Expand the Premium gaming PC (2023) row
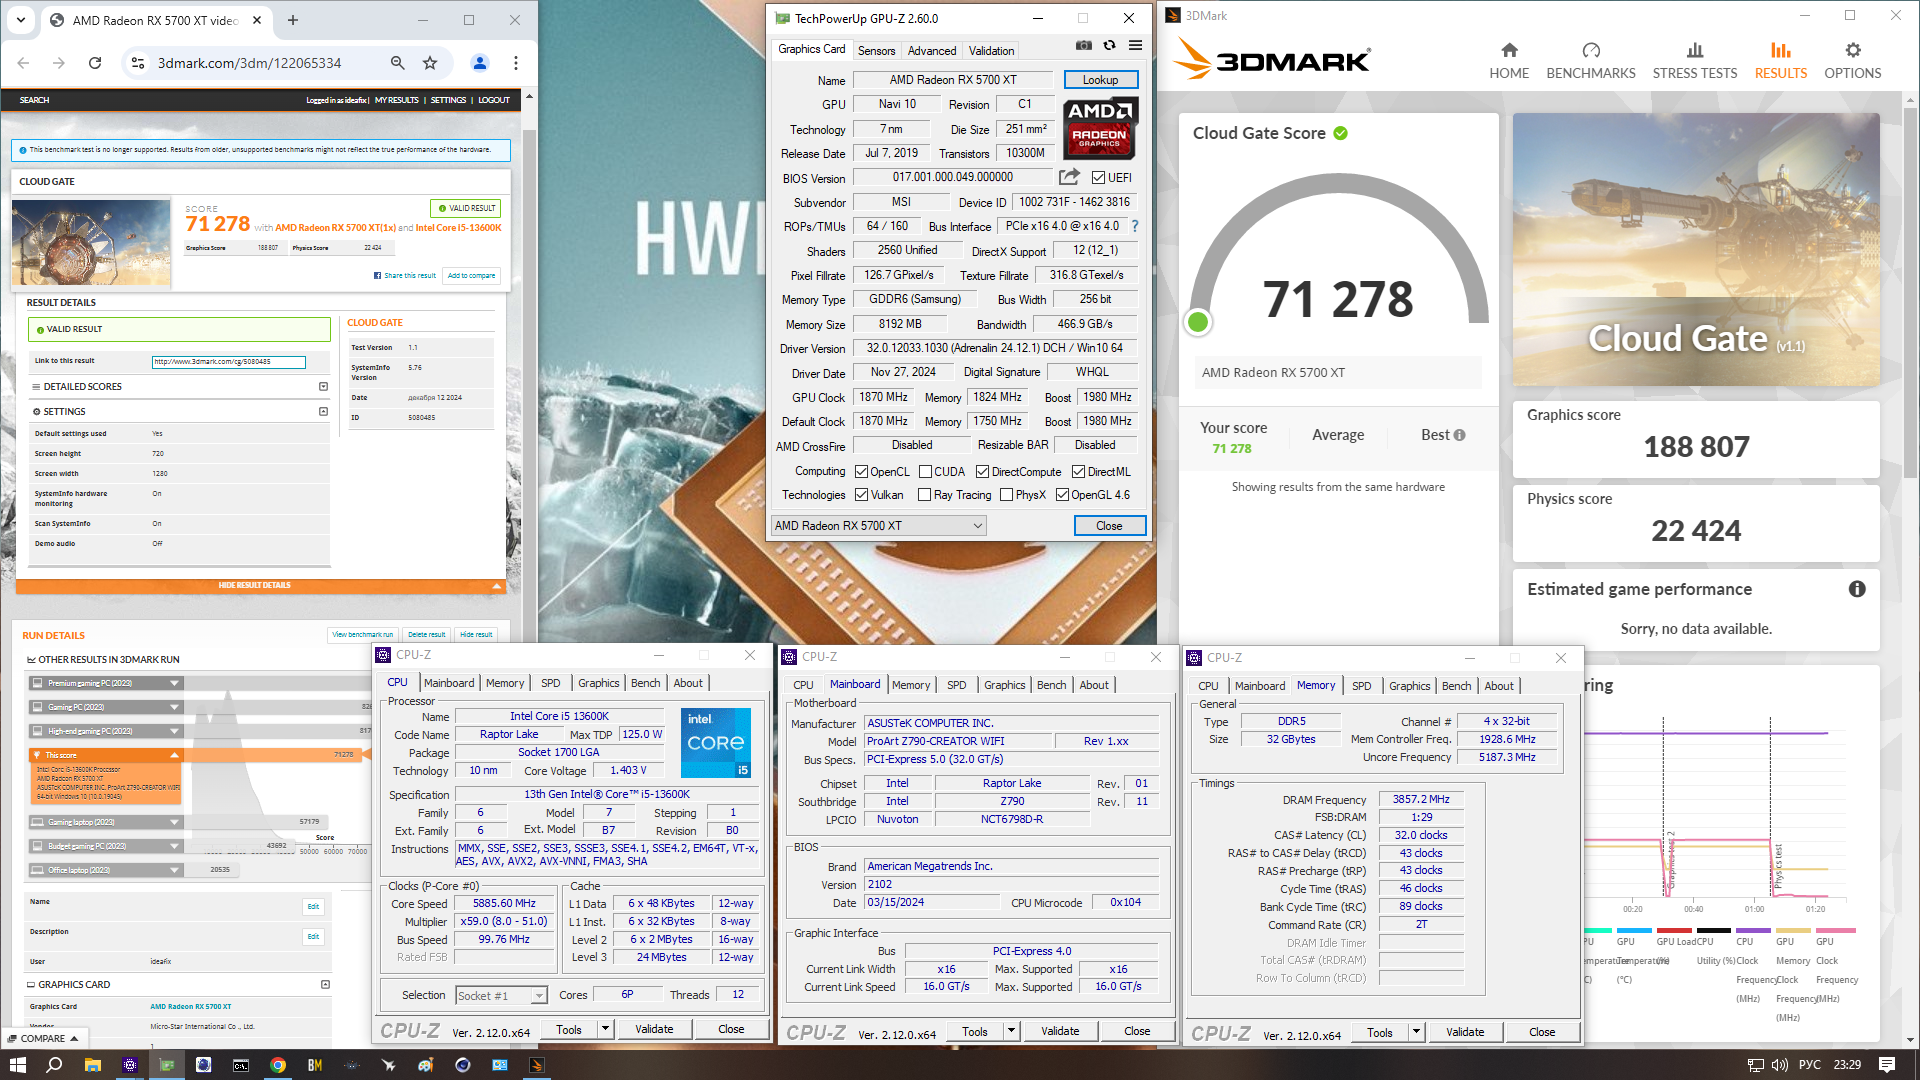The image size is (1920, 1080). click(x=105, y=683)
